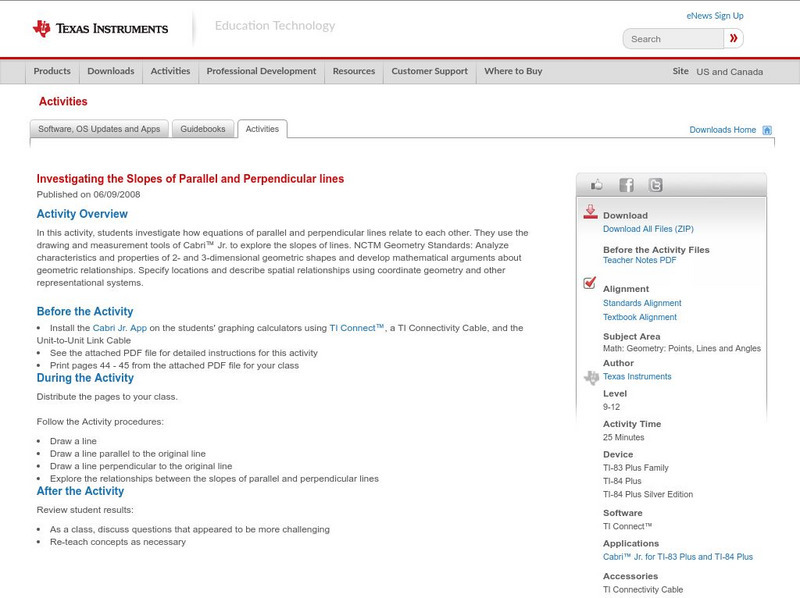Click Texas Instruments author link
This screenshot has height=598, width=800.
click(637, 377)
